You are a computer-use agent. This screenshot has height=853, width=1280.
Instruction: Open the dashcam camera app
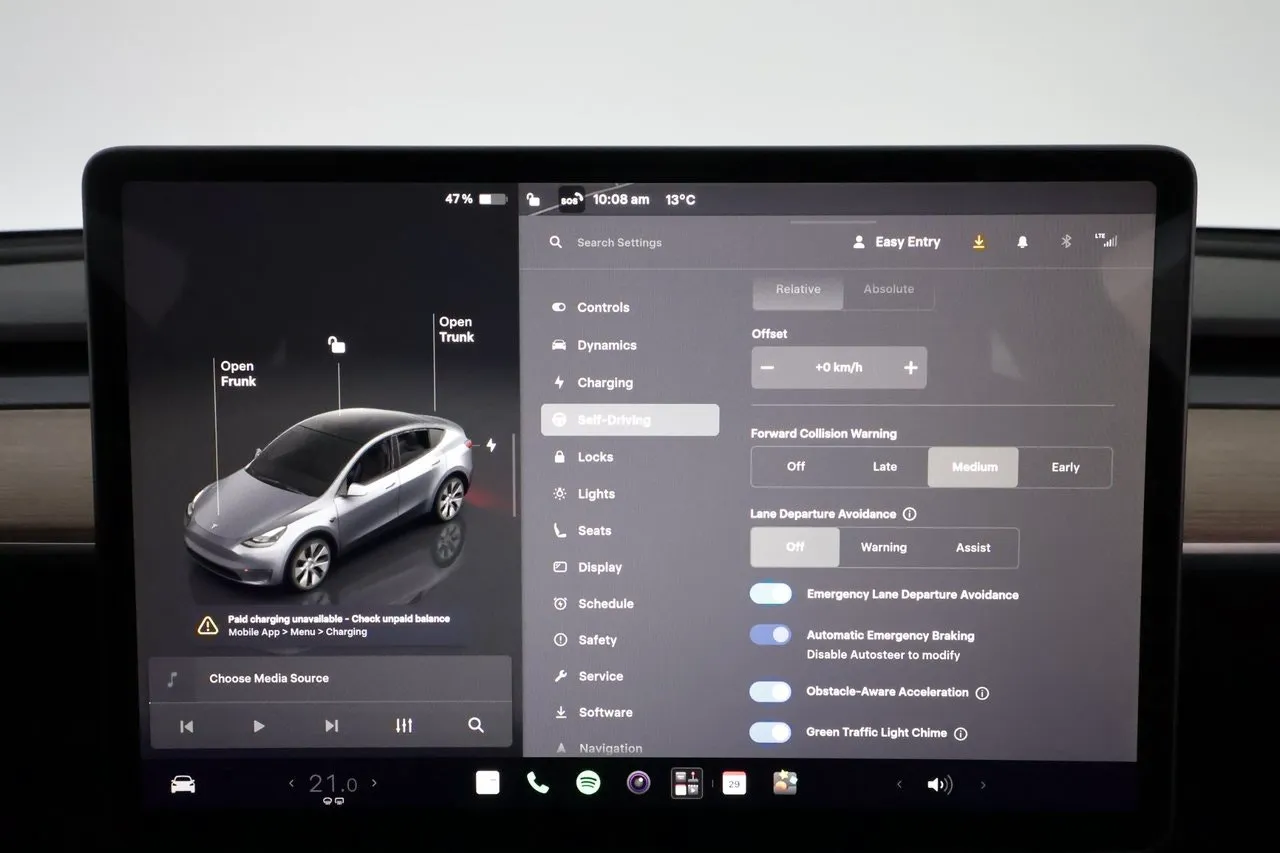tap(638, 783)
